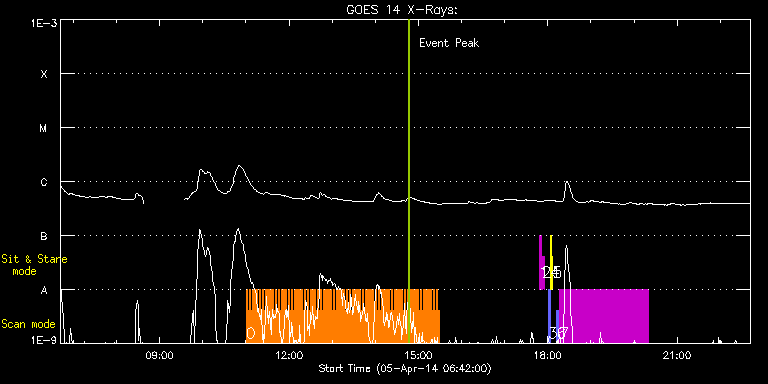Click the 1E-3 top axis value

point(43,23)
